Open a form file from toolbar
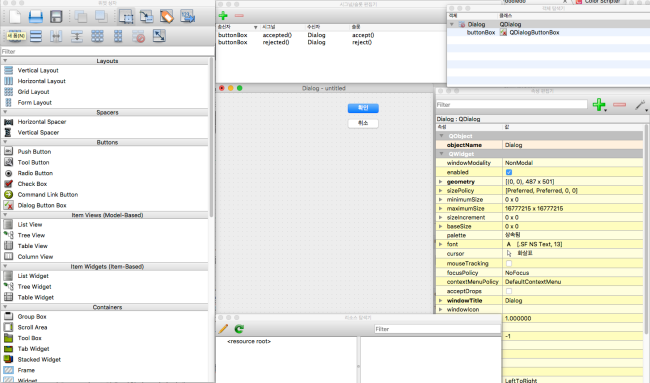650x383 pixels. 36,17
